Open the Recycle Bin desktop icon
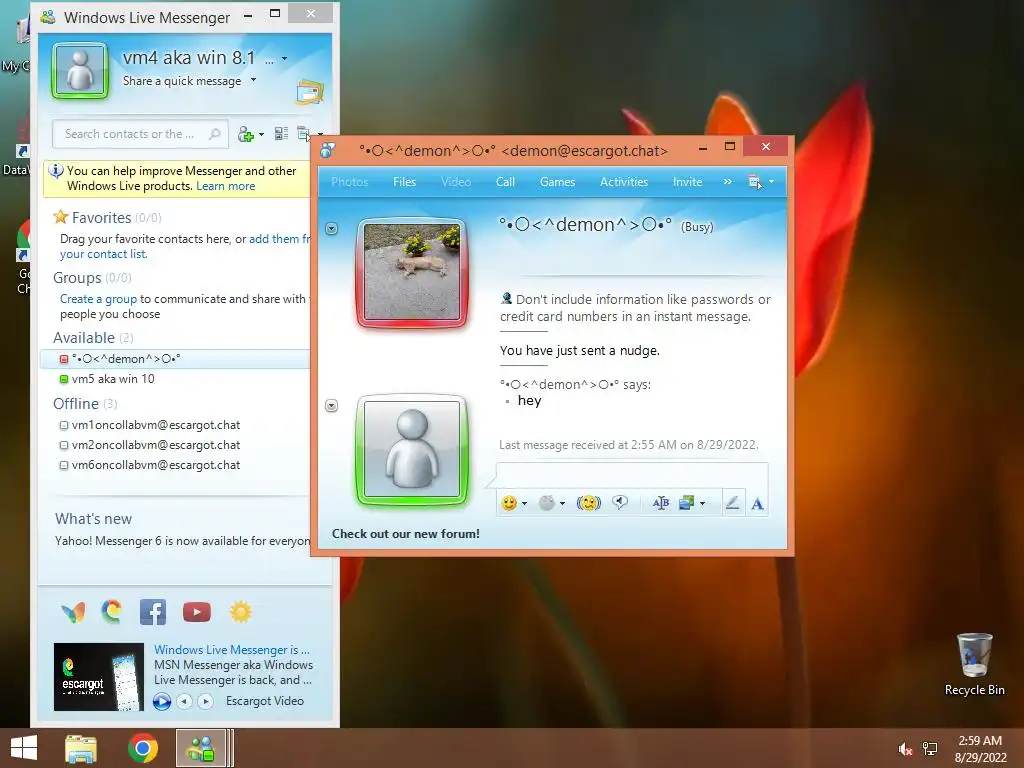The image size is (1024, 768). (x=974, y=664)
